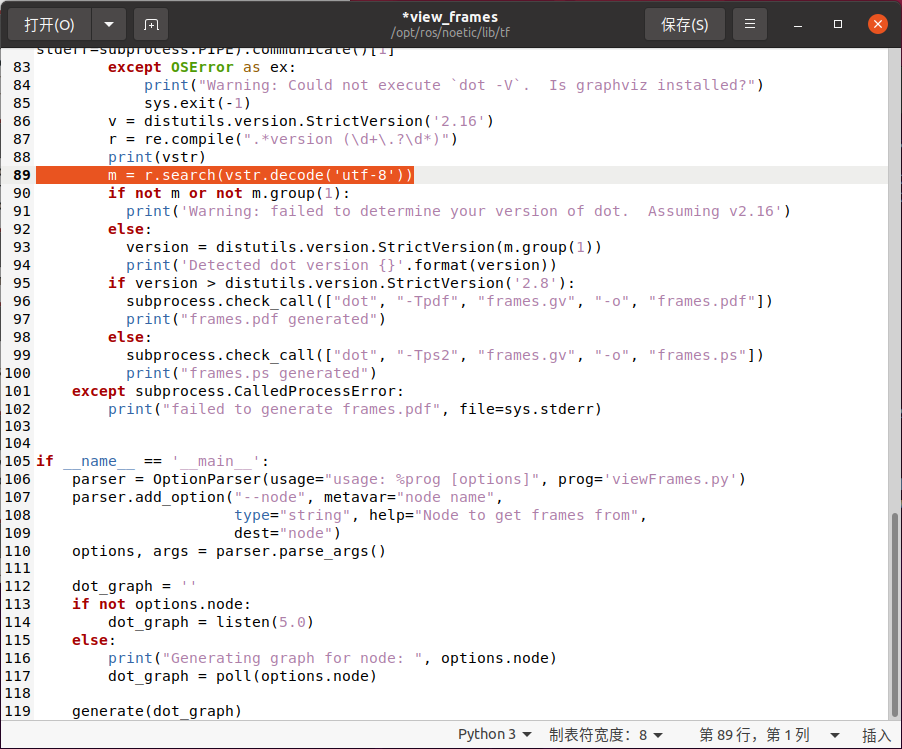Open line and column position dropdown
902x749 pixels.
tap(769, 735)
